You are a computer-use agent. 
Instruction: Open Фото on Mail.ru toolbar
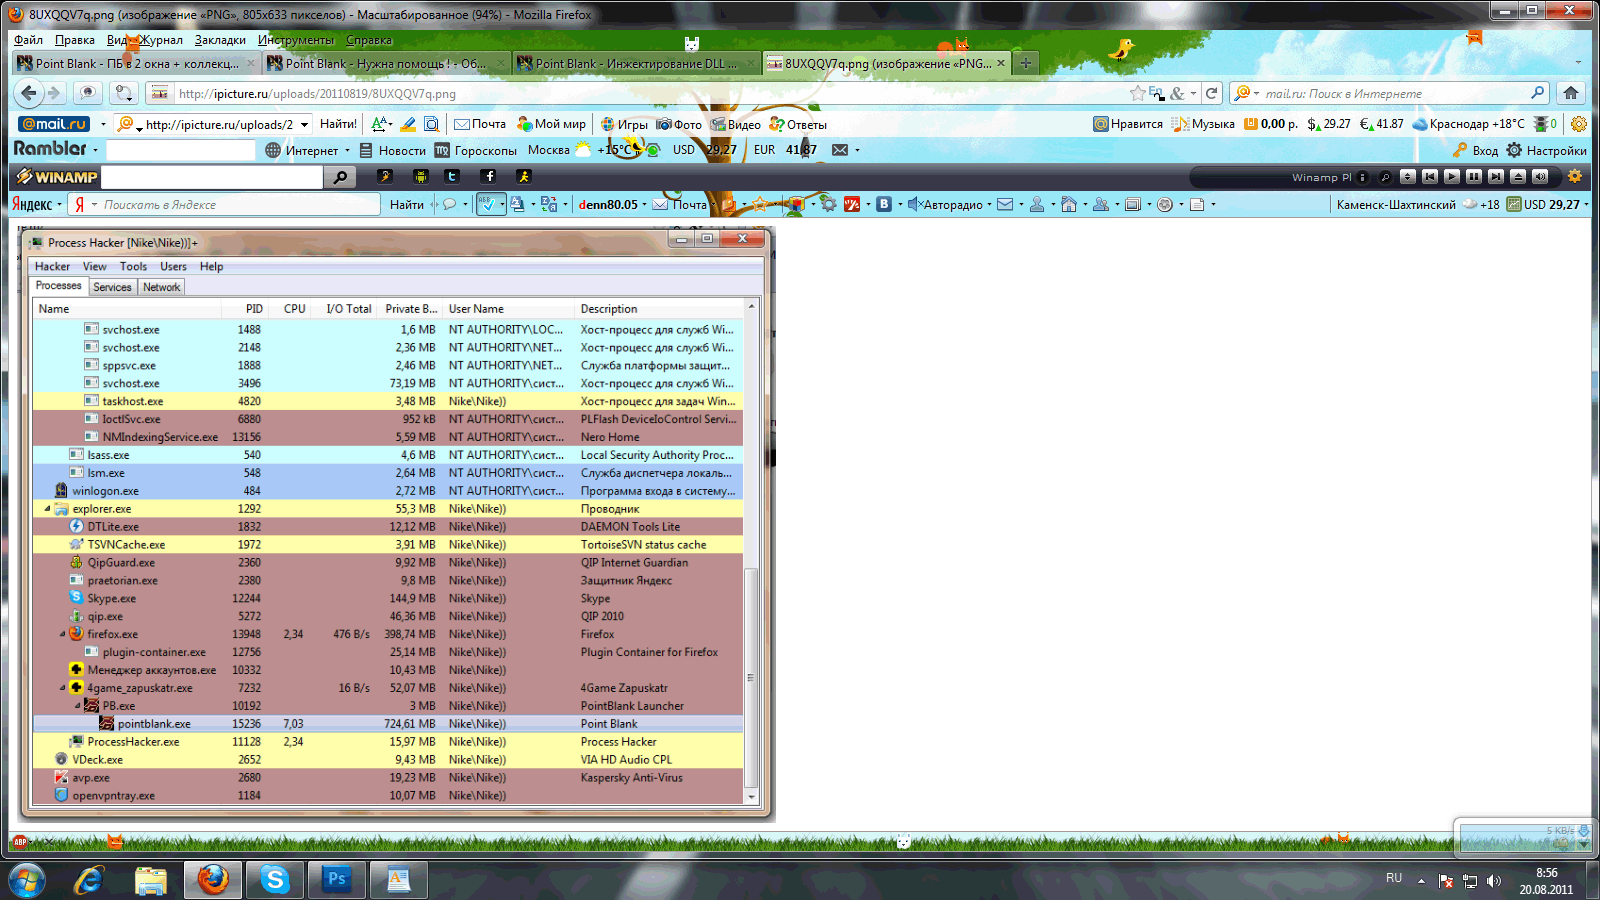pos(678,124)
